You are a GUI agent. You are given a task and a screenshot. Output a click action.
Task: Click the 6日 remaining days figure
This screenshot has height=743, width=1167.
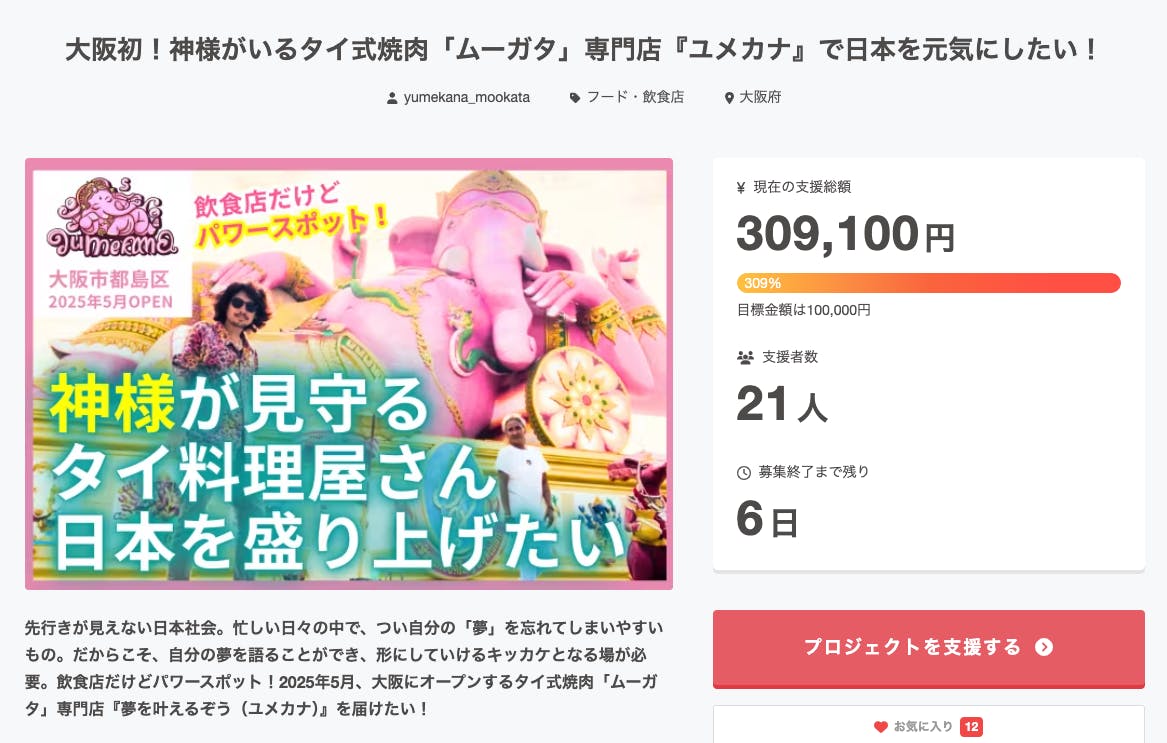coord(766,519)
